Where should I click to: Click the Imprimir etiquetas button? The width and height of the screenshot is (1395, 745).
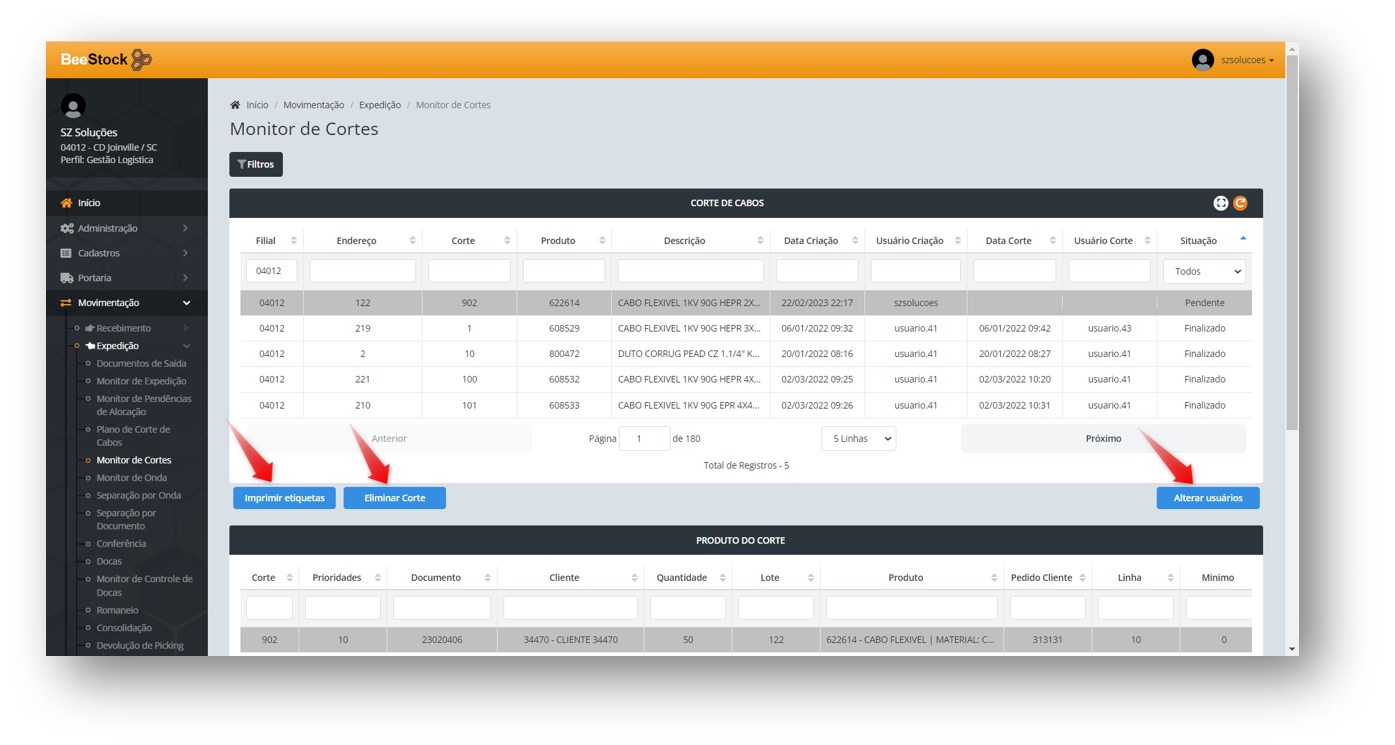point(285,498)
